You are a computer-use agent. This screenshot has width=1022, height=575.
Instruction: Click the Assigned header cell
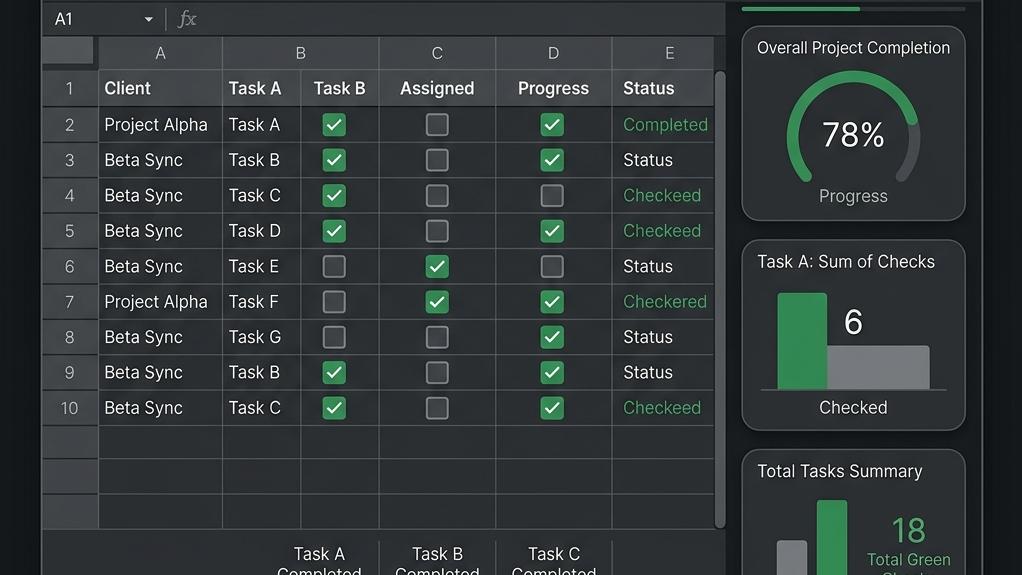[437, 88]
